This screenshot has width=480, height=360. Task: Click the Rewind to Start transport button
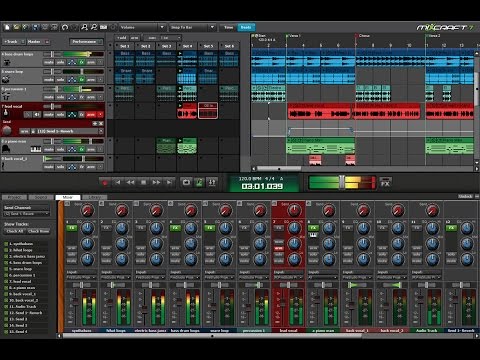click(118, 182)
